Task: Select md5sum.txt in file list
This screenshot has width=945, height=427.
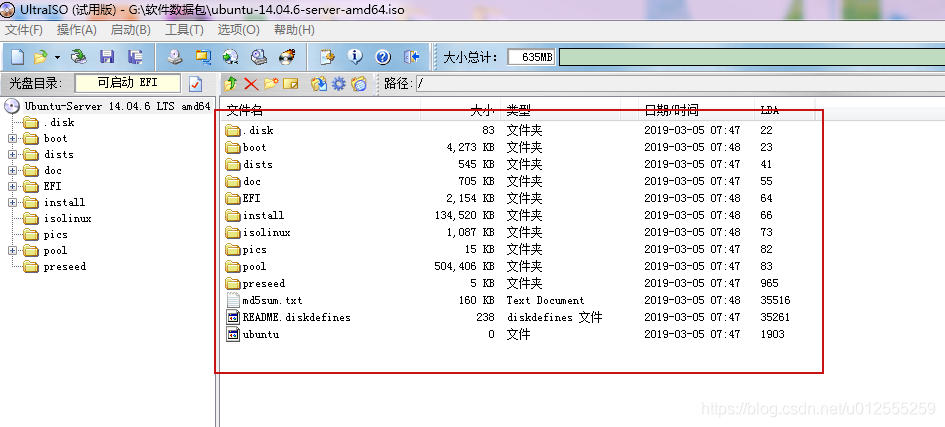Action: coord(272,301)
